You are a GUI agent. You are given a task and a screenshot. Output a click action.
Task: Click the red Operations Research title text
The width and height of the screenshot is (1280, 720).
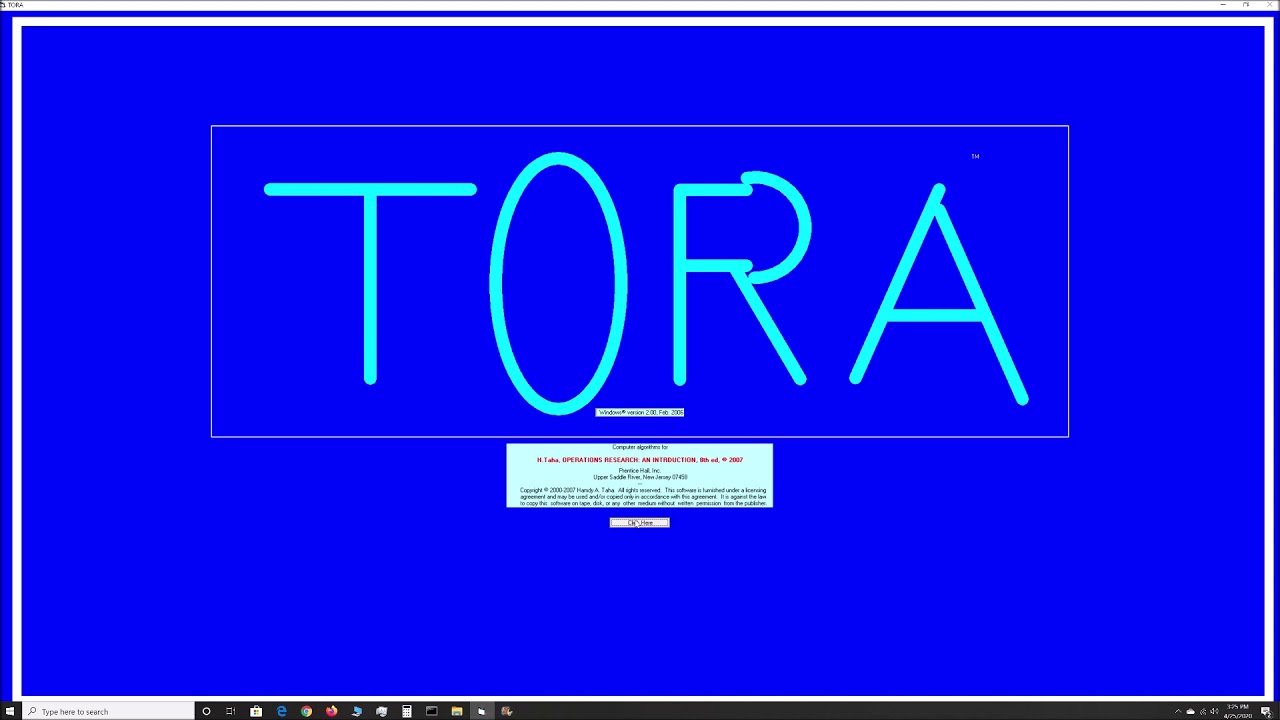click(640, 460)
